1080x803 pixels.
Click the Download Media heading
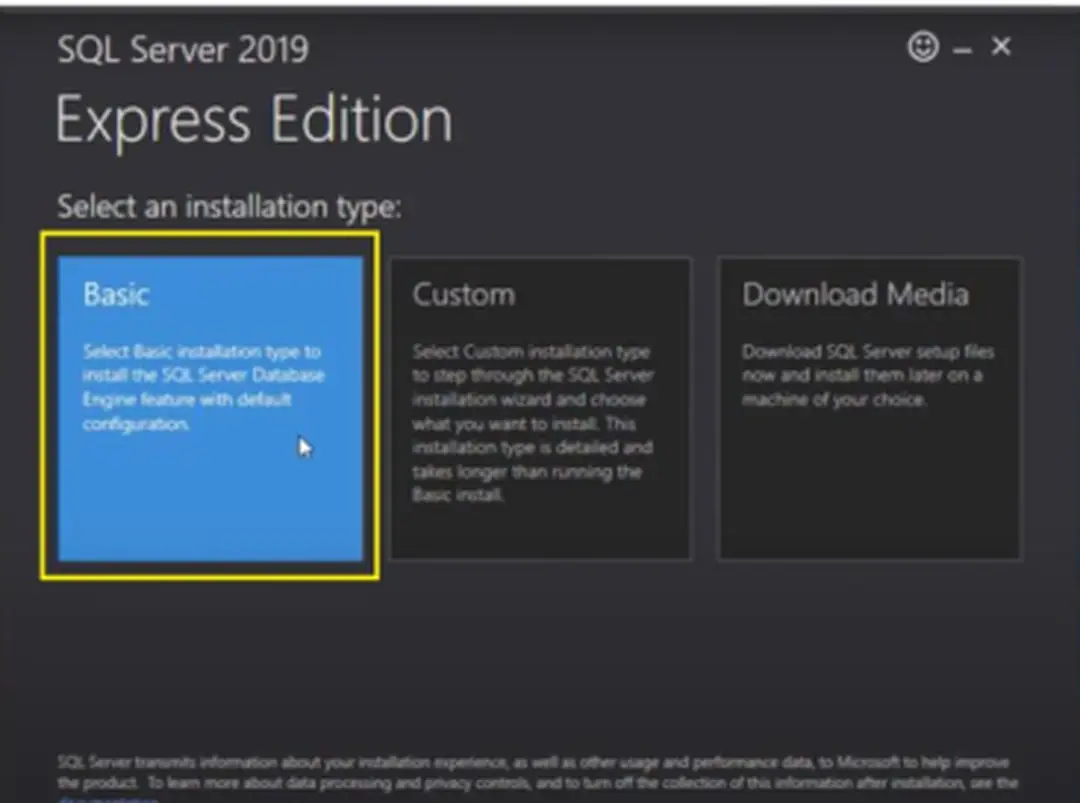(x=855, y=294)
